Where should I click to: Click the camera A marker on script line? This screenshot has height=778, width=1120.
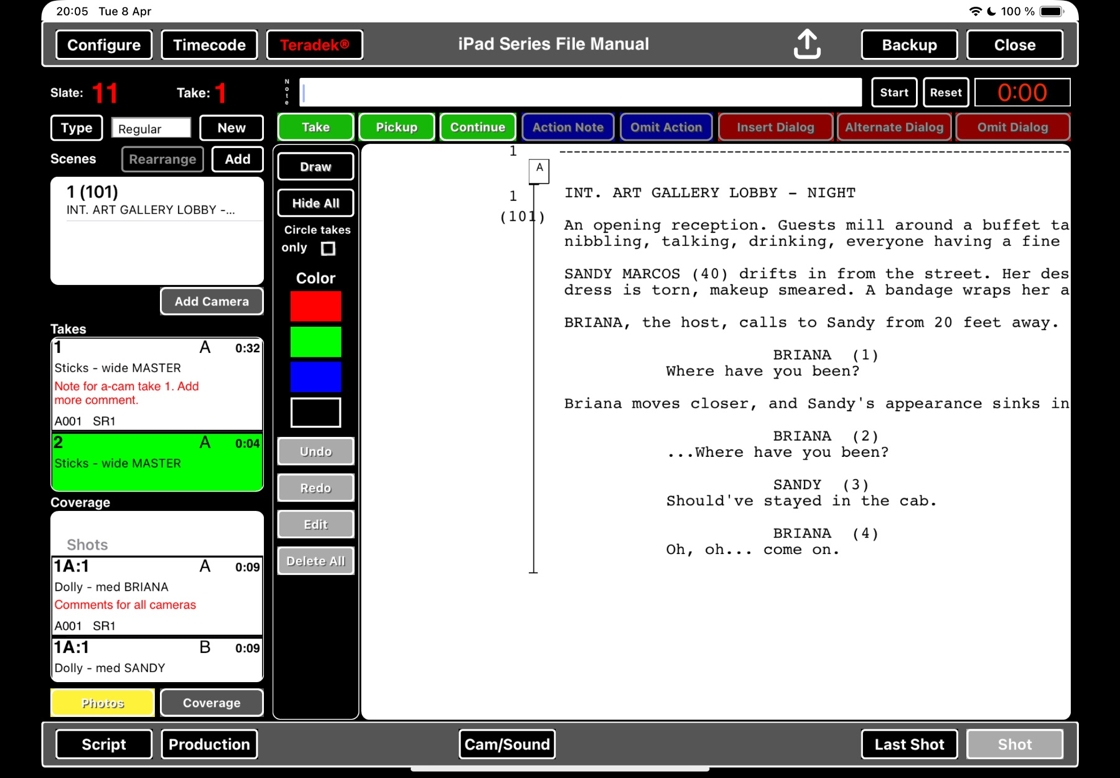[x=539, y=170]
